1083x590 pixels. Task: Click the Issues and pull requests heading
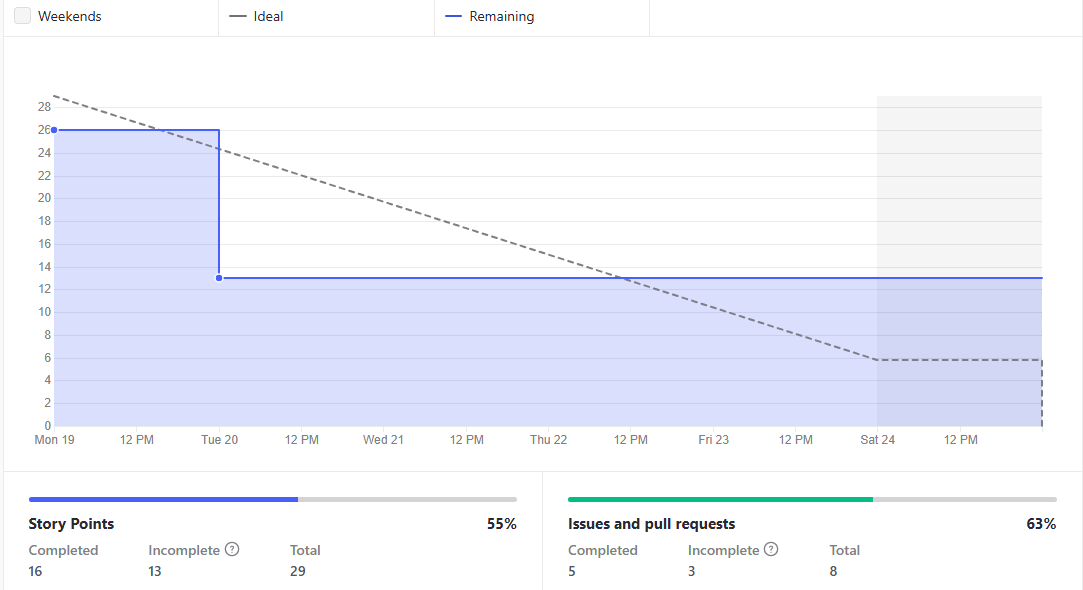tap(651, 524)
